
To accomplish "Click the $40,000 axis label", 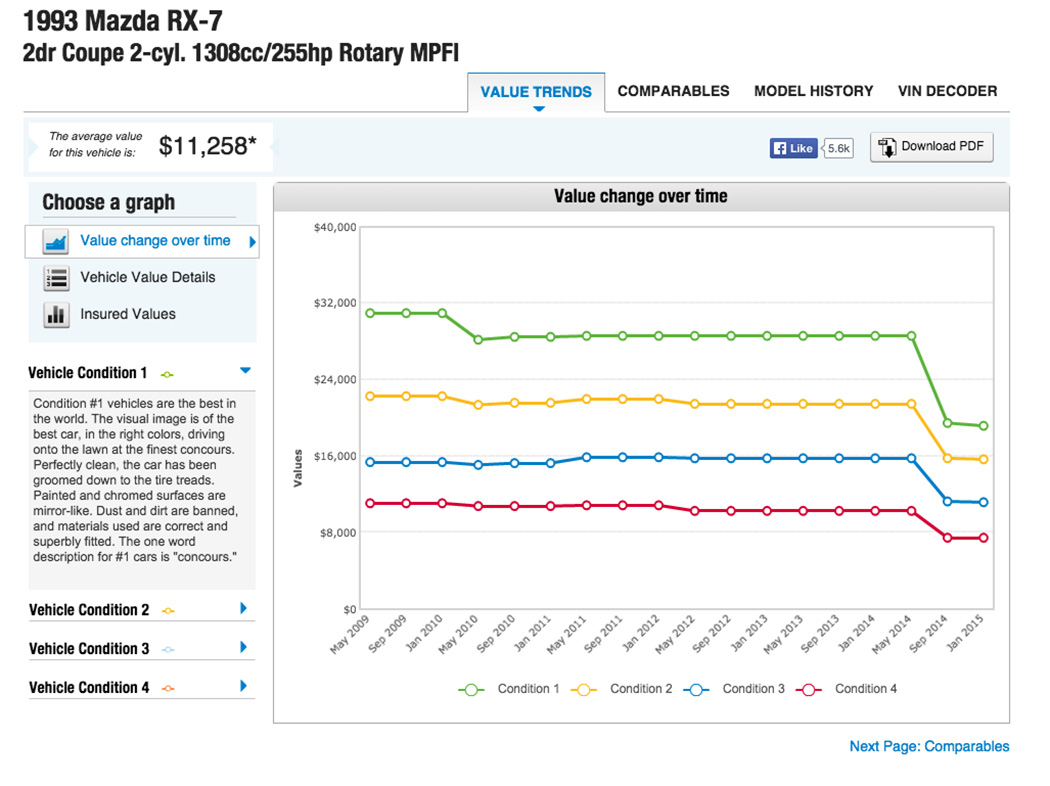I will coord(335,228).
